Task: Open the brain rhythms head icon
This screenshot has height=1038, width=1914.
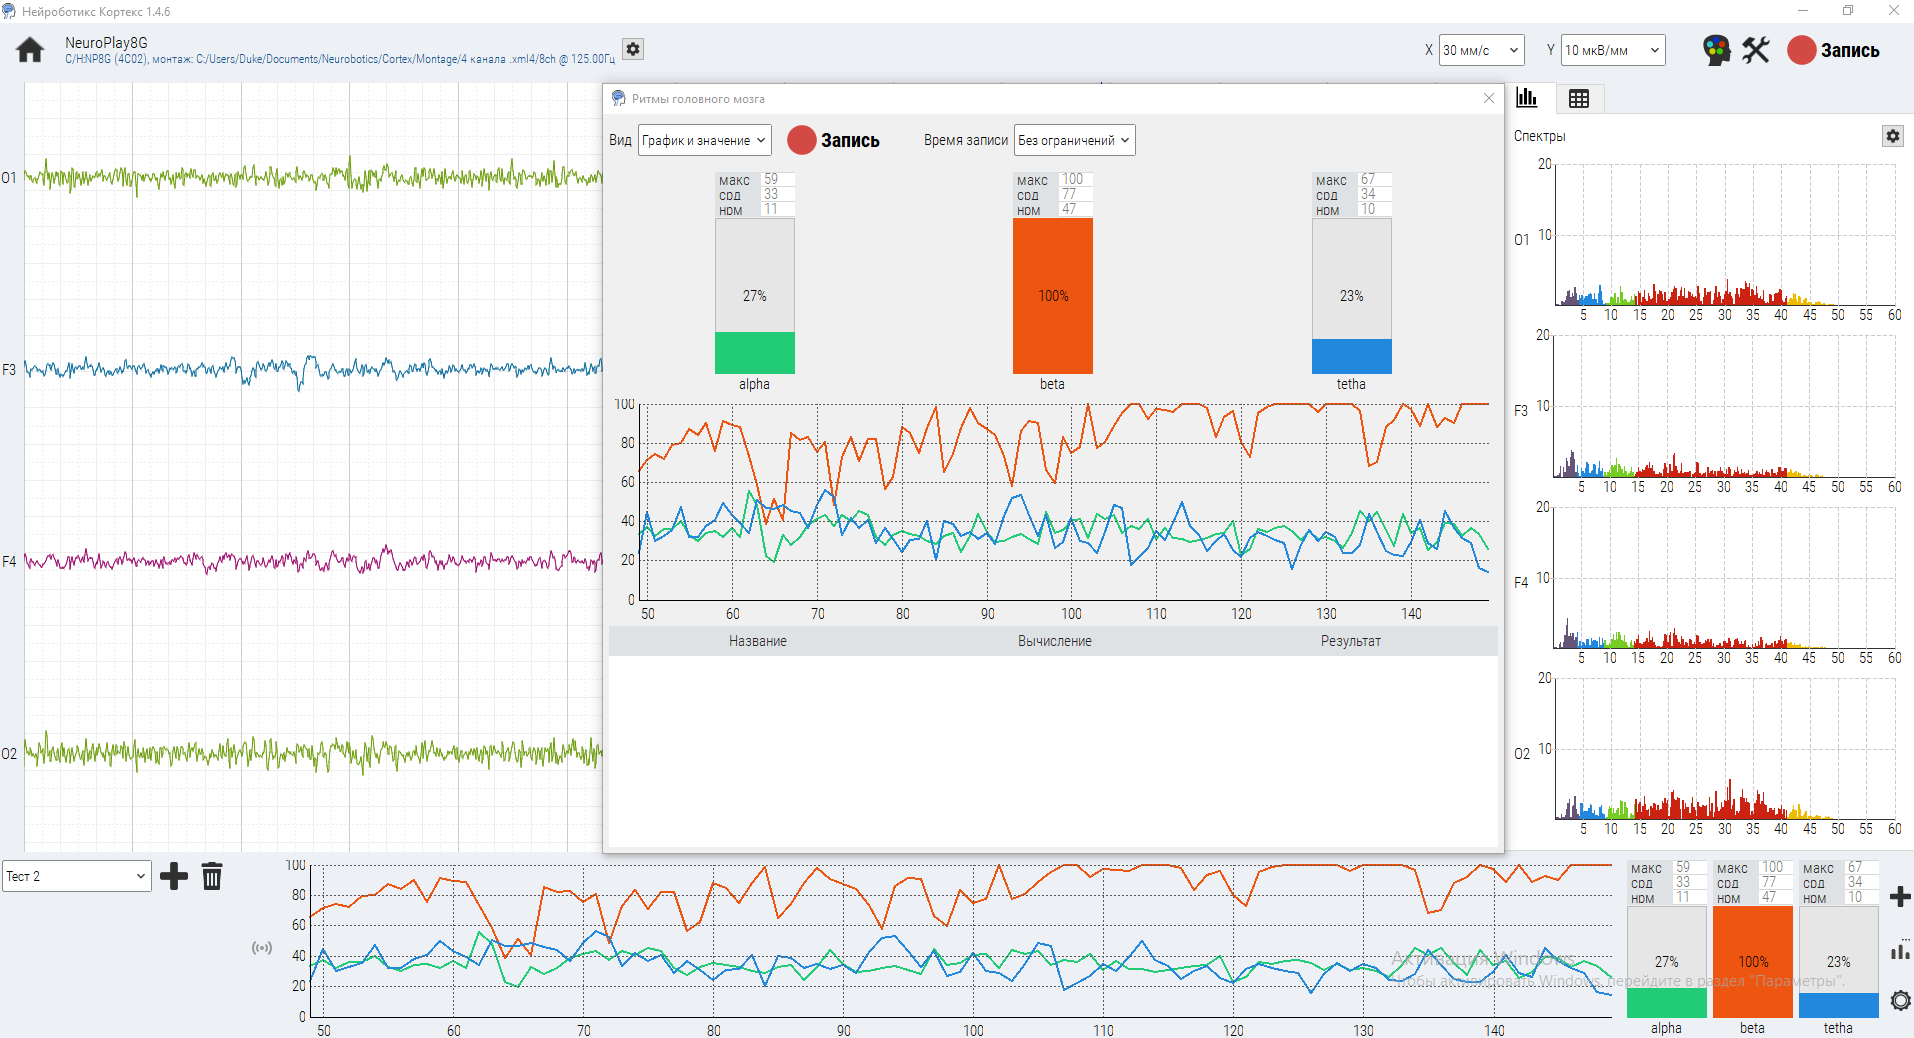Action: [x=1716, y=50]
